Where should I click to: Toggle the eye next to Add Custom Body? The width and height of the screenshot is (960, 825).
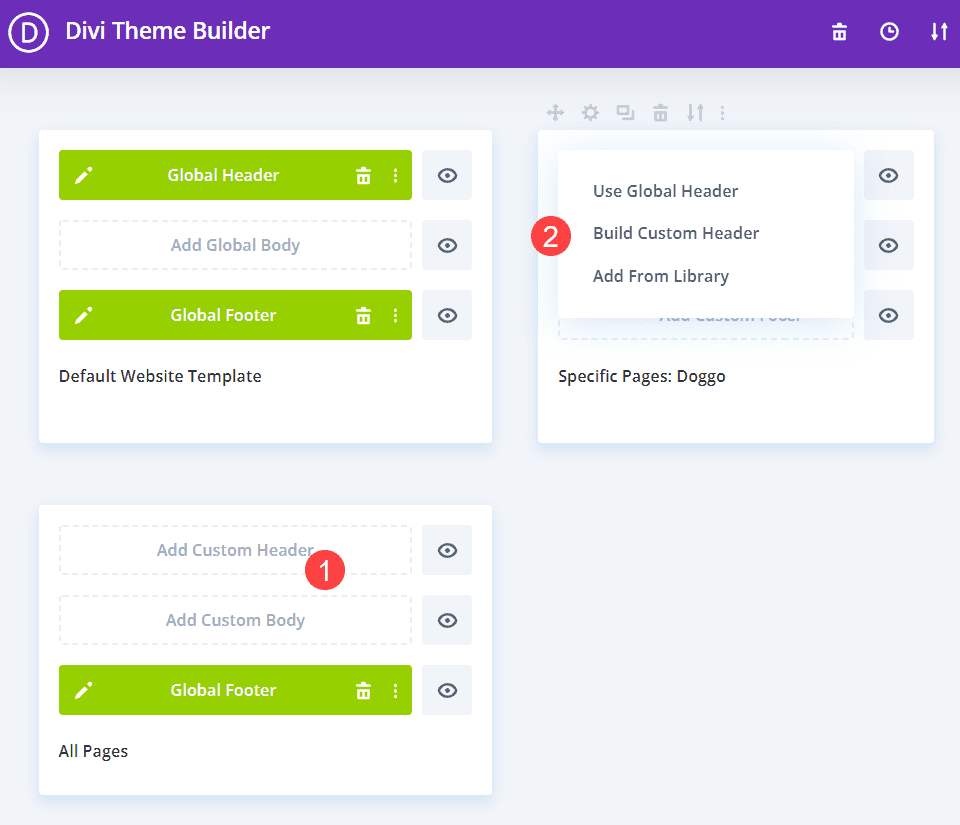click(x=447, y=620)
